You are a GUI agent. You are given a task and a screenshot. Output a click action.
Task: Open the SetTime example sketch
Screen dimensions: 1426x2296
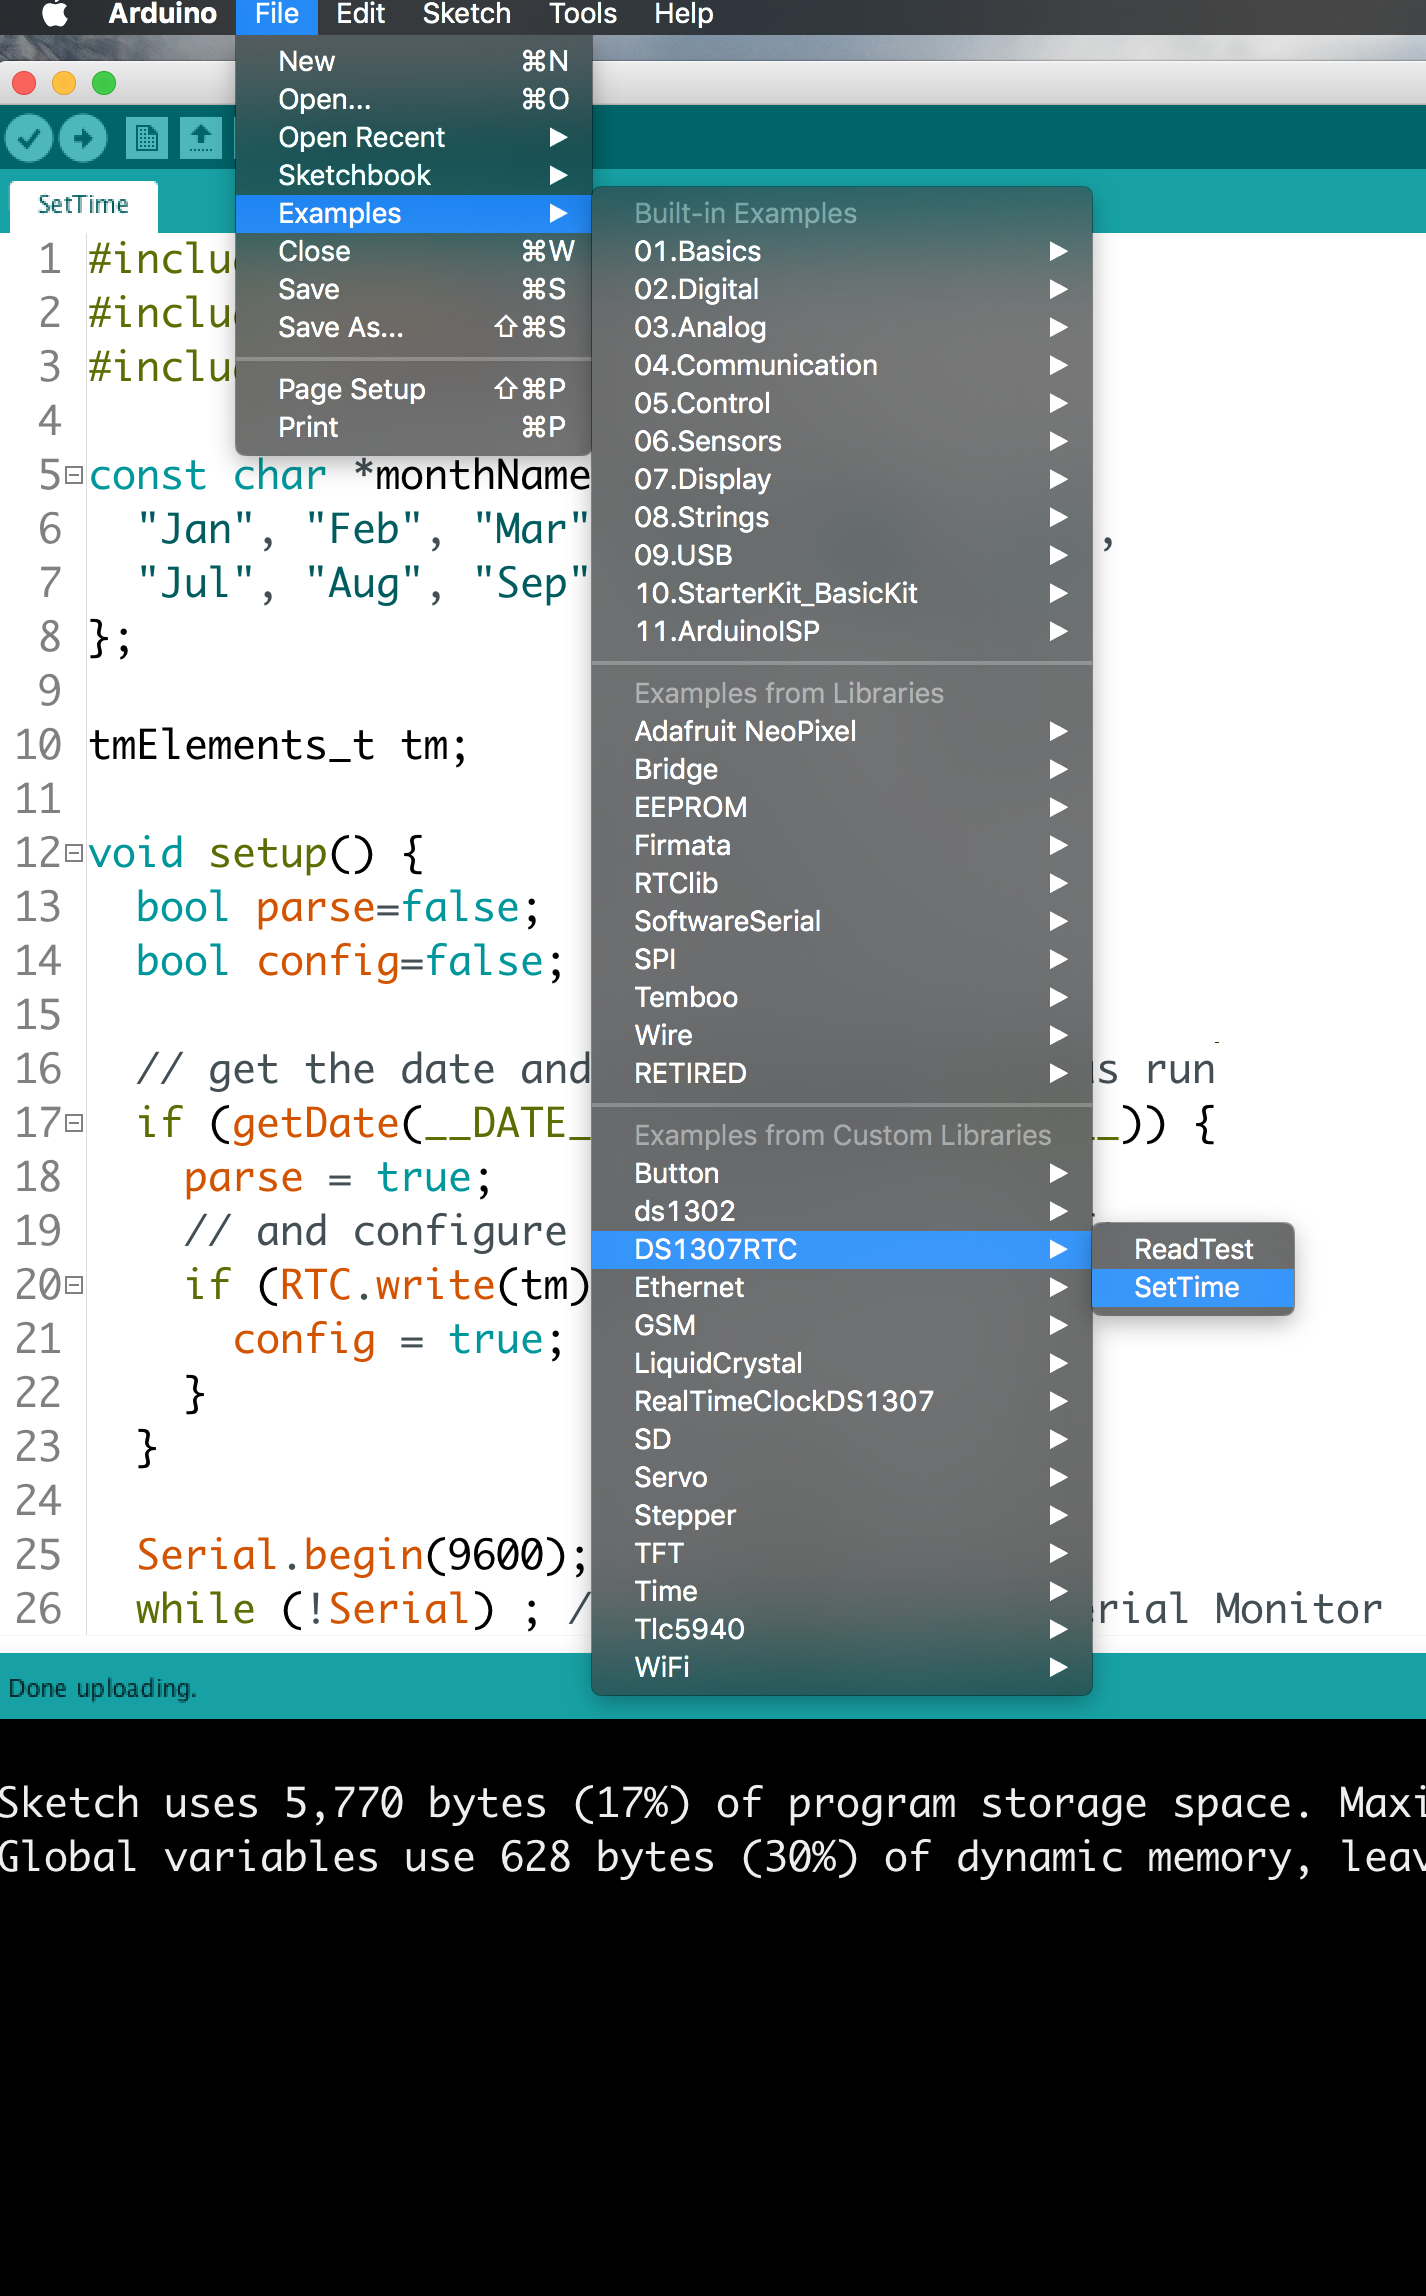tap(1193, 1287)
